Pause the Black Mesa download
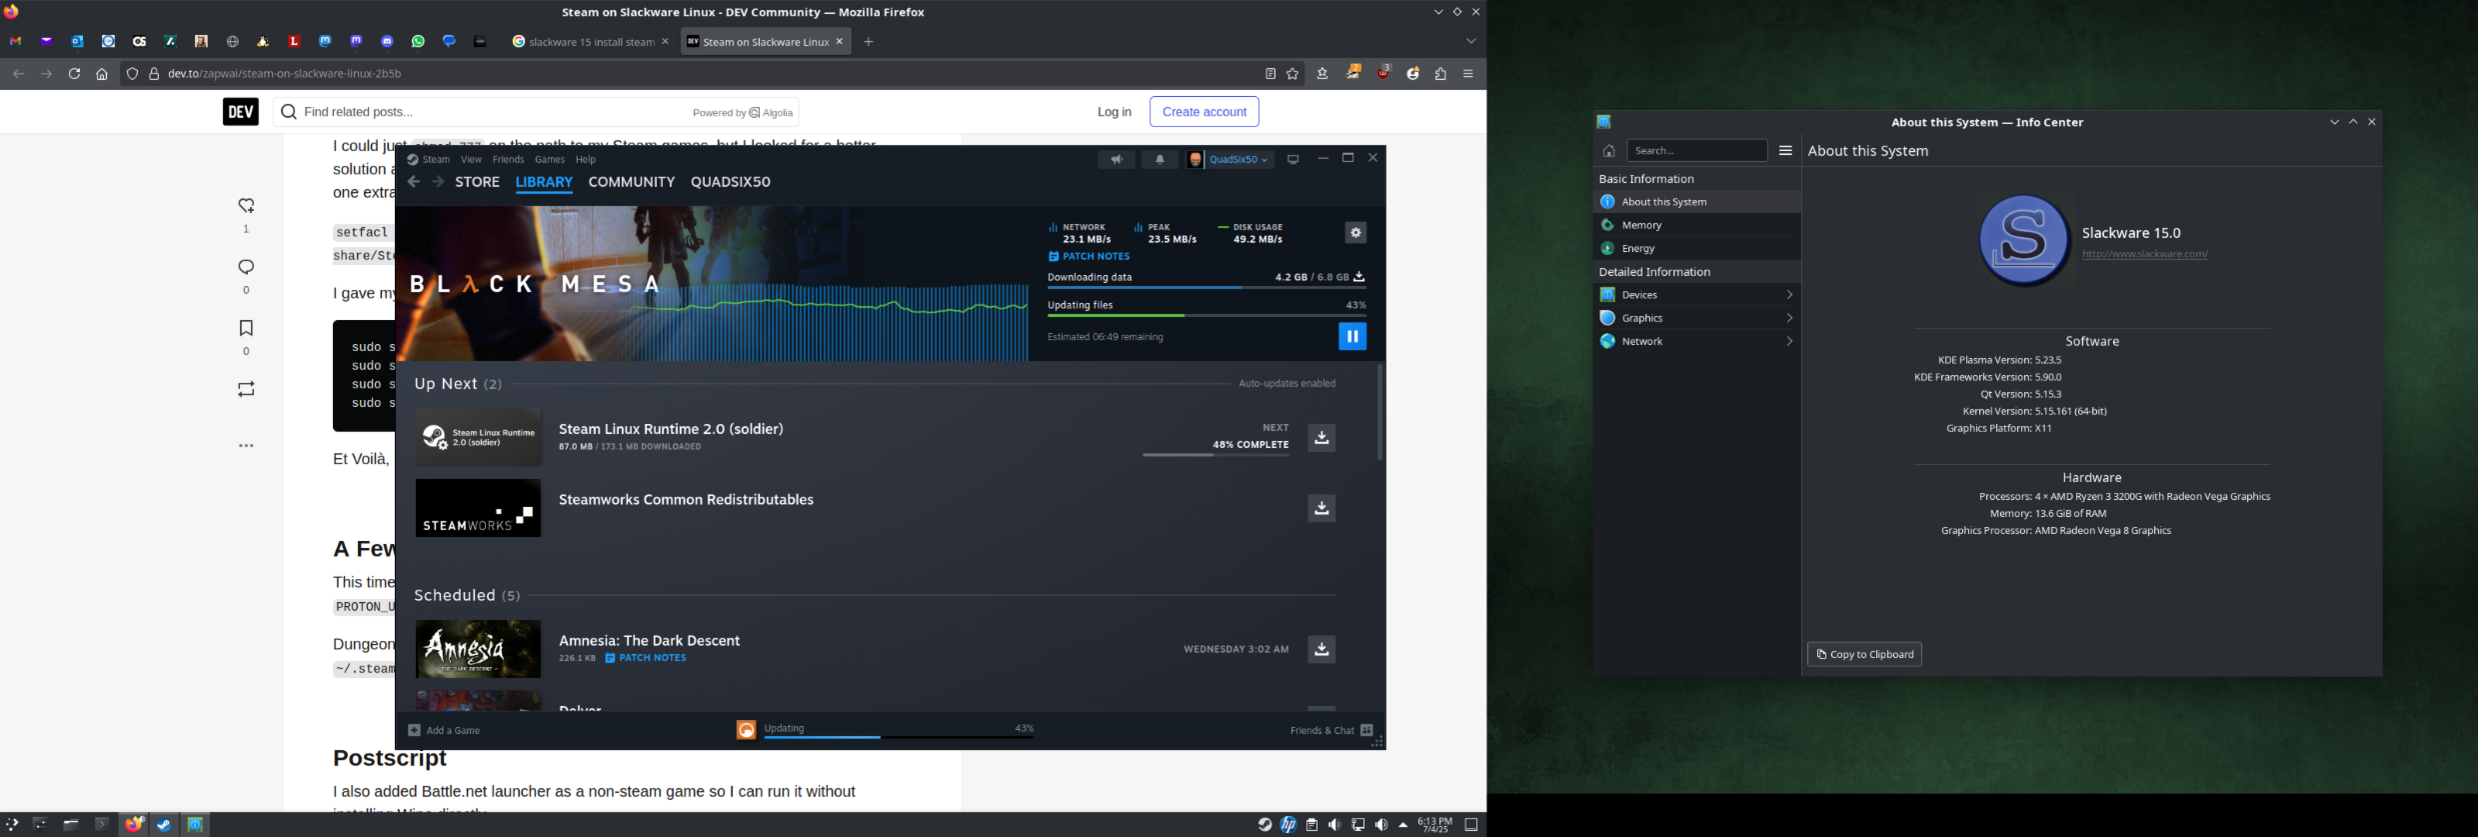The image size is (2478, 837). [1352, 336]
